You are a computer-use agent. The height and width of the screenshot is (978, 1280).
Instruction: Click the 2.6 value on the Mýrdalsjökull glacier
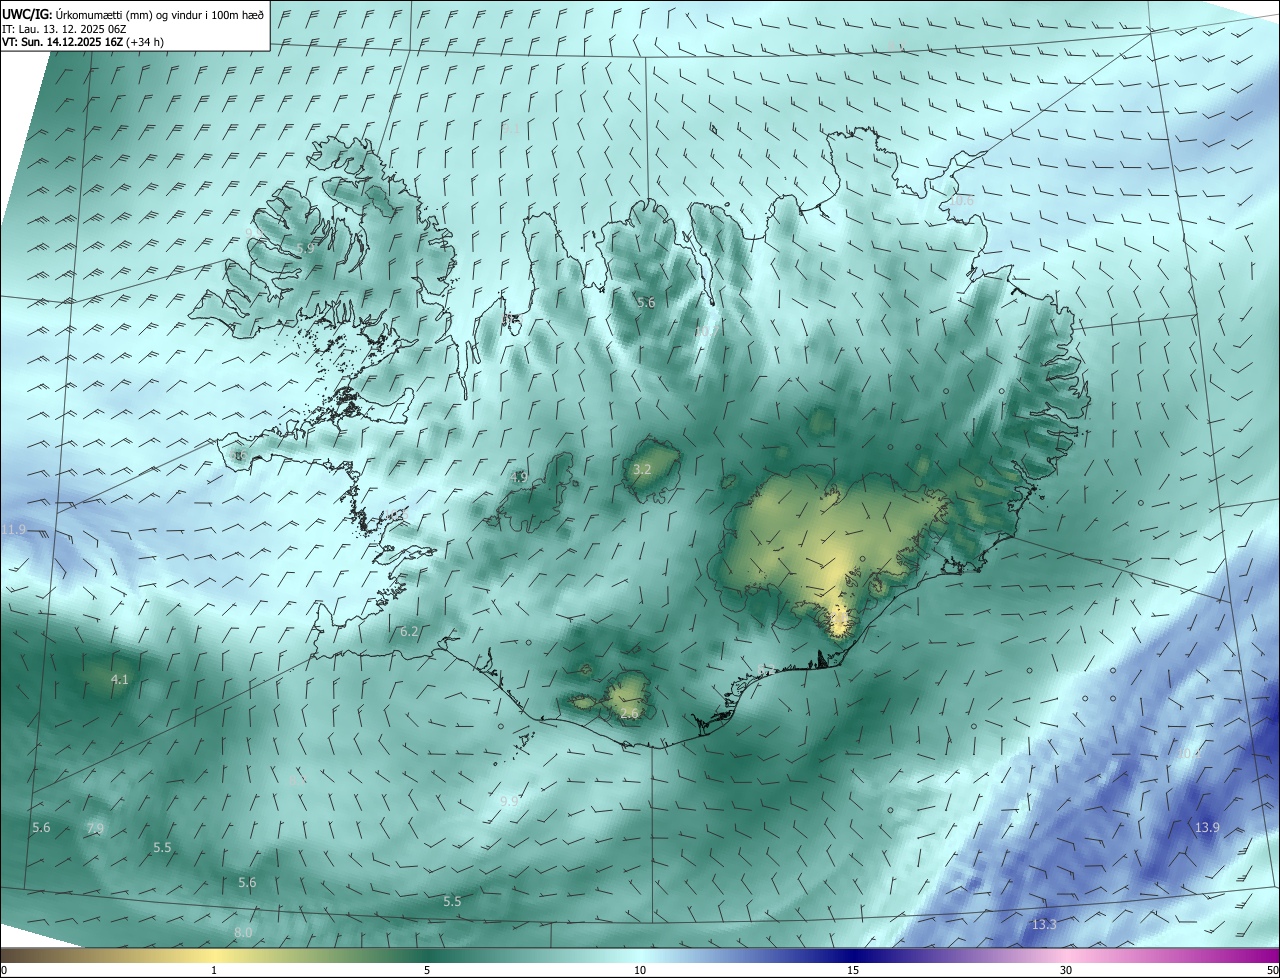(x=629, y=713)
